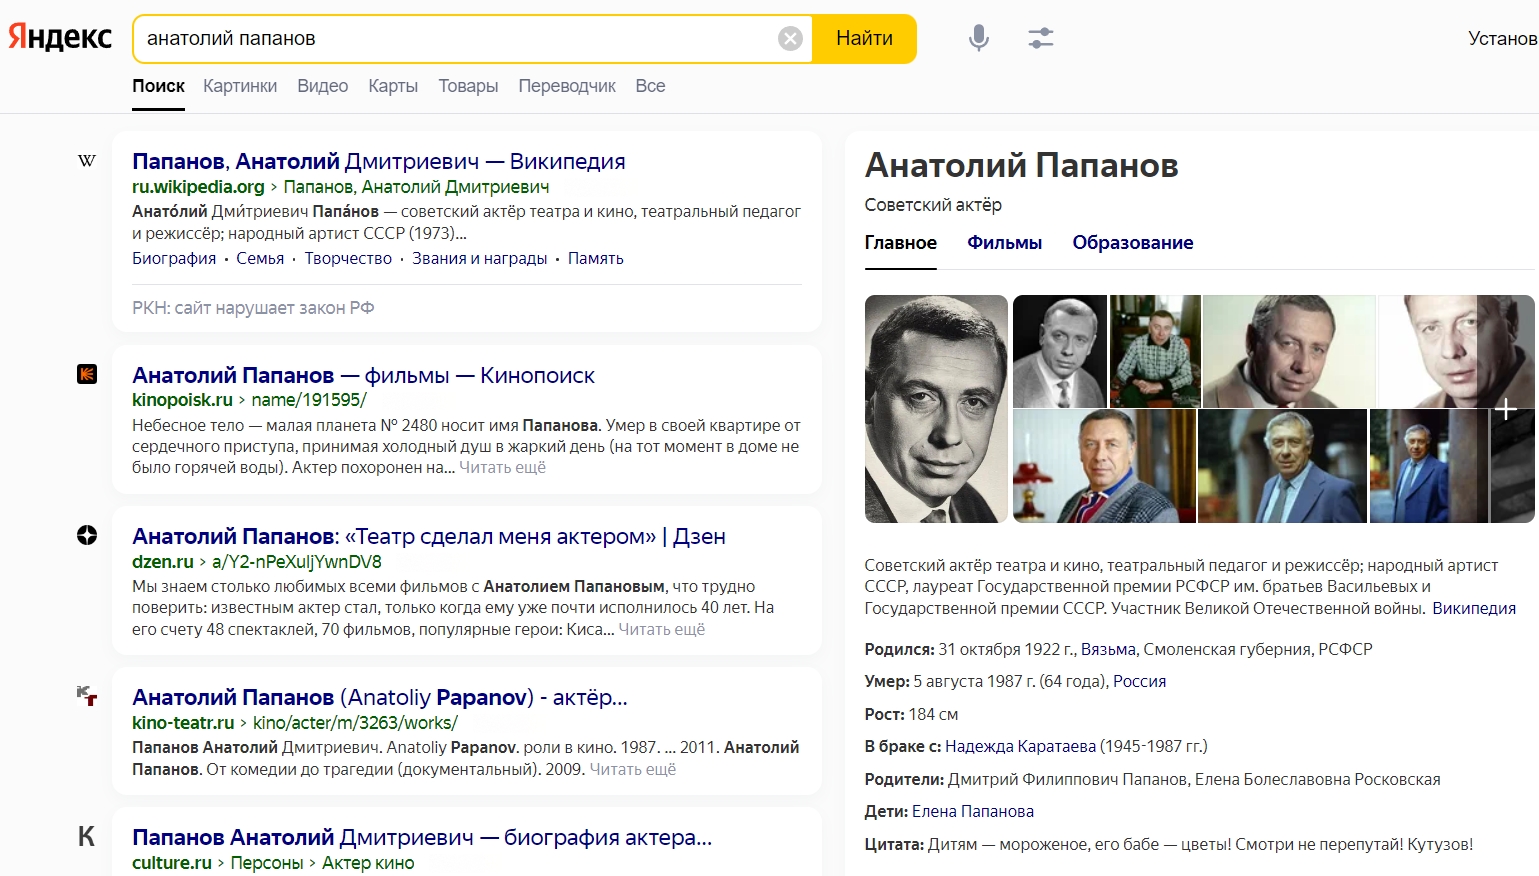This screenshot has width=1539, height=876.
Task: Open the Википедия result title link
Action: click(x=378, y=161)
